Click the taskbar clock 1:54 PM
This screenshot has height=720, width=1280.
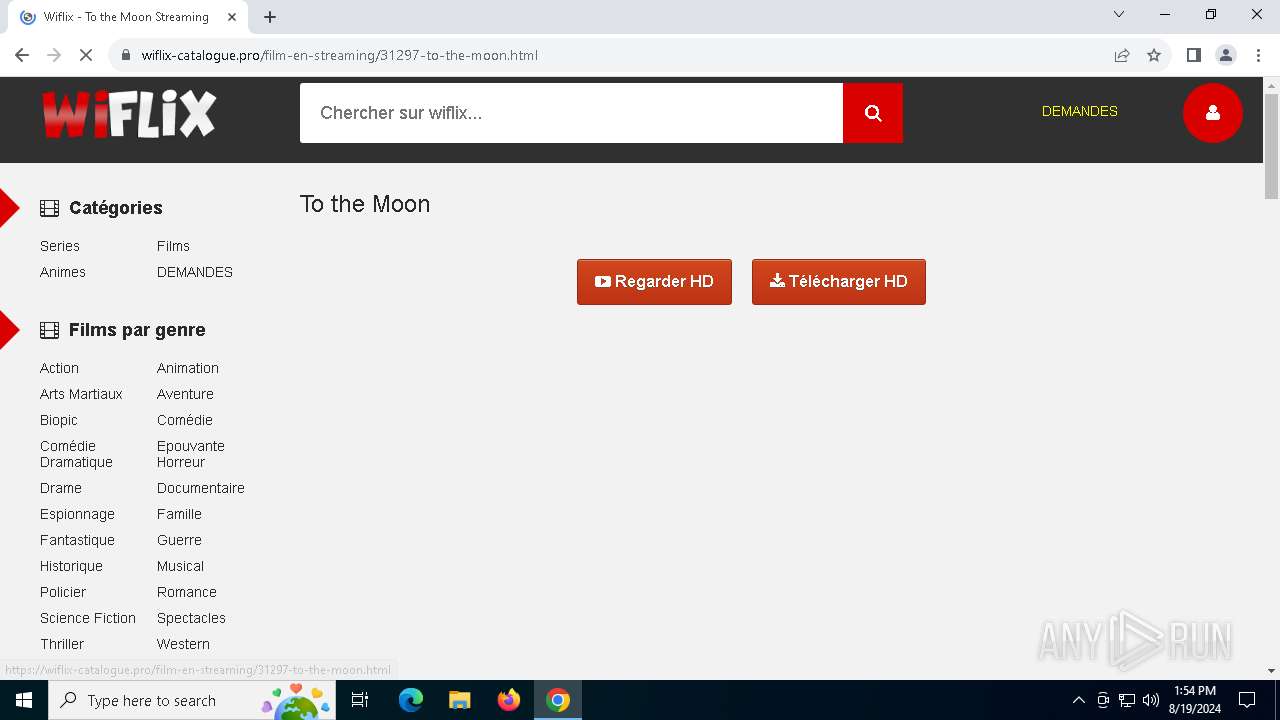point(1195,700)
